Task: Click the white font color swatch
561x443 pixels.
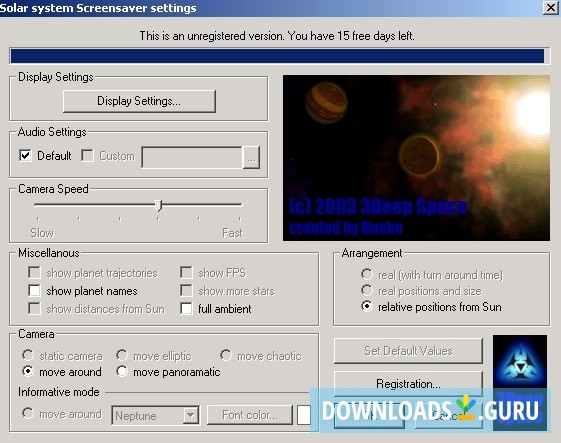Action: 304,415
